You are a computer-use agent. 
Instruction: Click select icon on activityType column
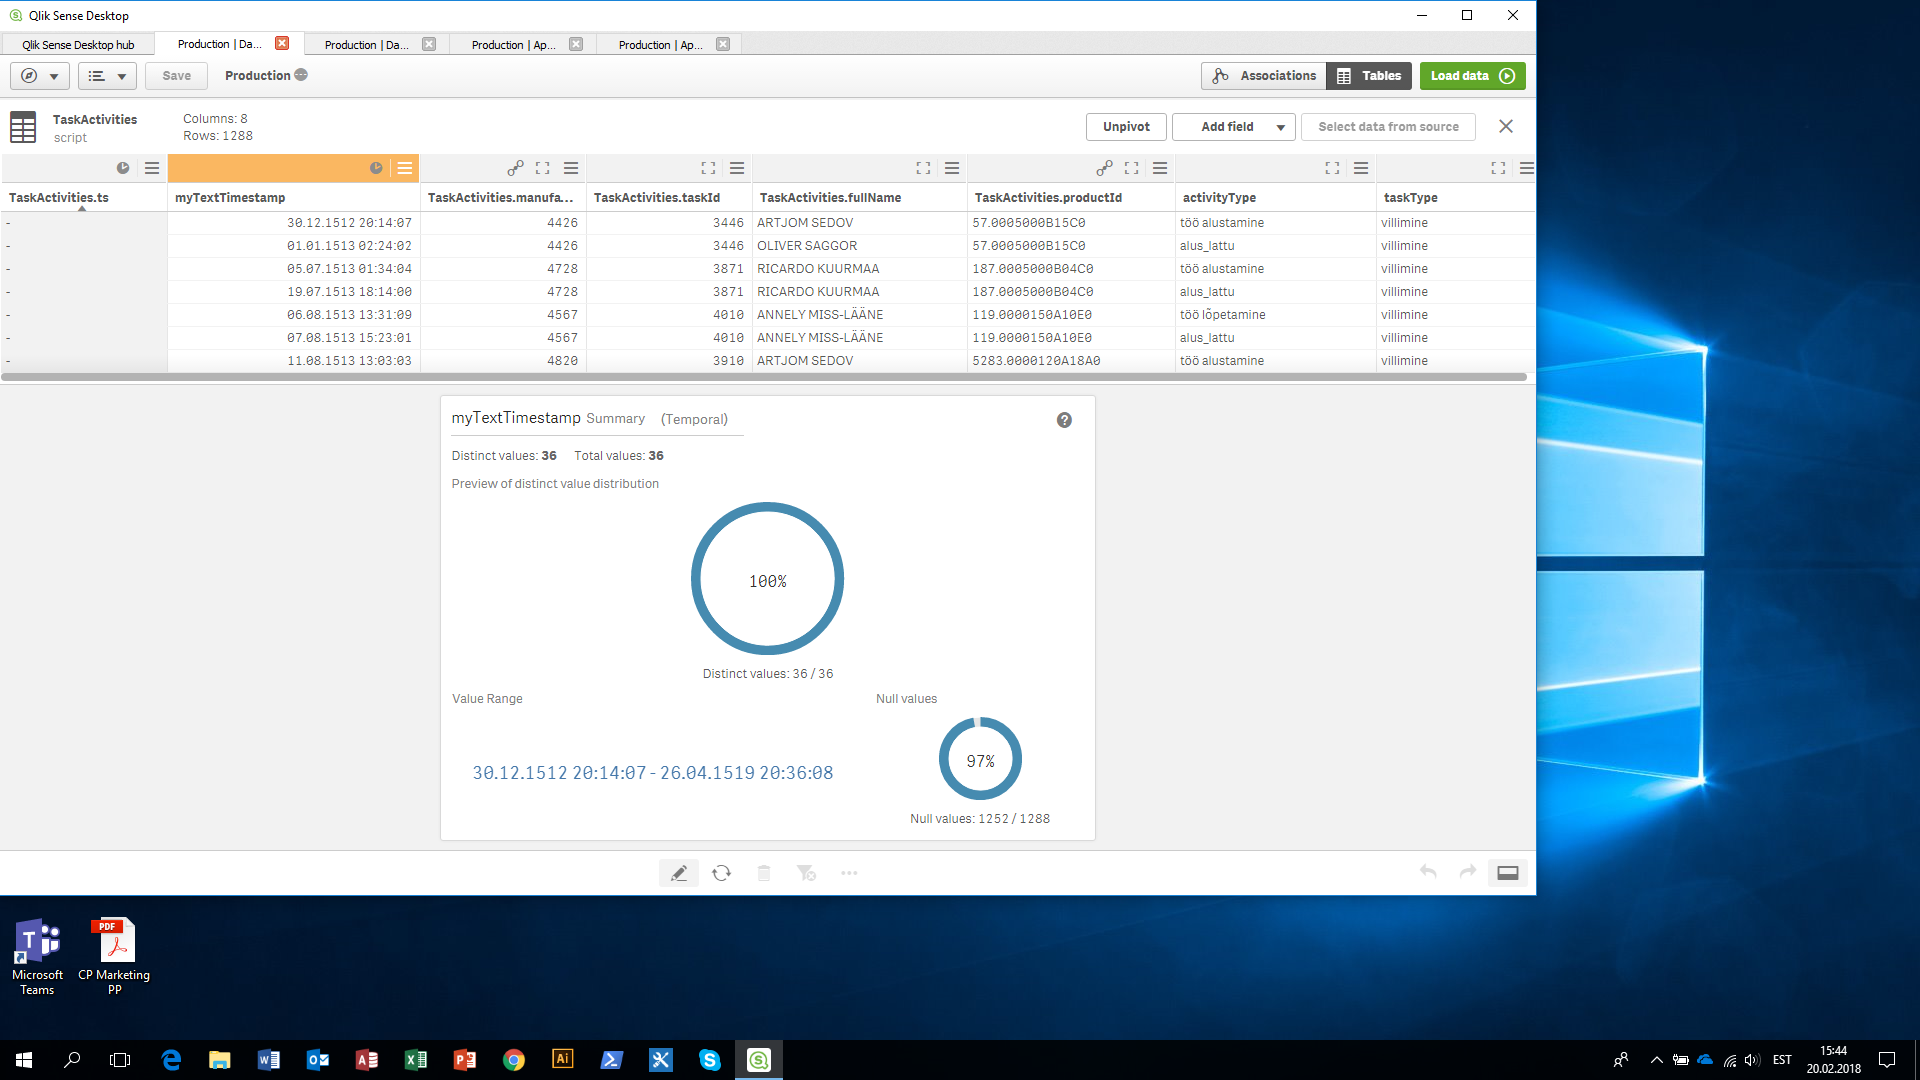(x=1332, y=168)
